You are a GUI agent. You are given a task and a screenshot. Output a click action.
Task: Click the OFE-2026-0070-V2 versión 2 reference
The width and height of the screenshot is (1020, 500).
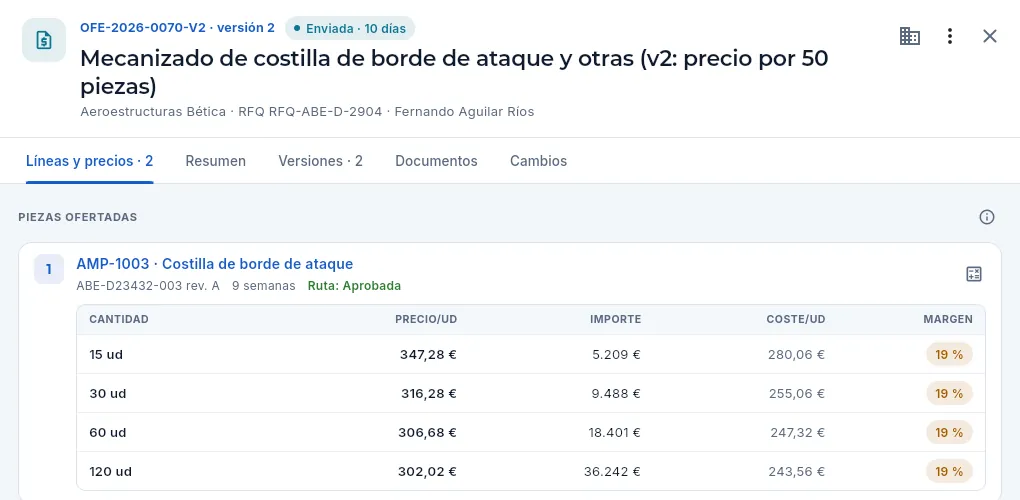click(x=177, y=28)
